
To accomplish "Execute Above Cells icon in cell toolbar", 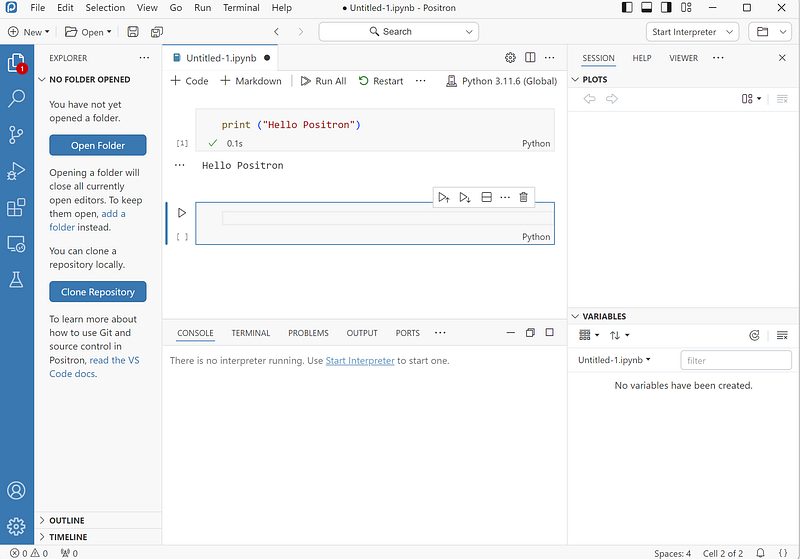I will click(x=444, y=197).
